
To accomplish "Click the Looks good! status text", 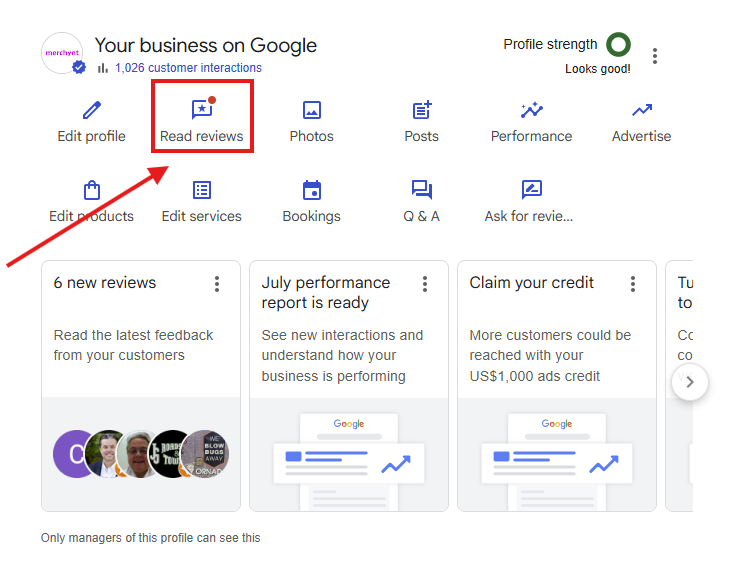I will [598, 69].
